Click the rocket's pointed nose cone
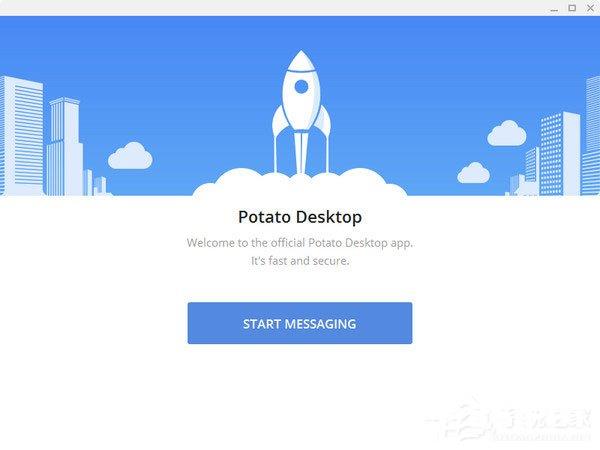 pos(301,60)
